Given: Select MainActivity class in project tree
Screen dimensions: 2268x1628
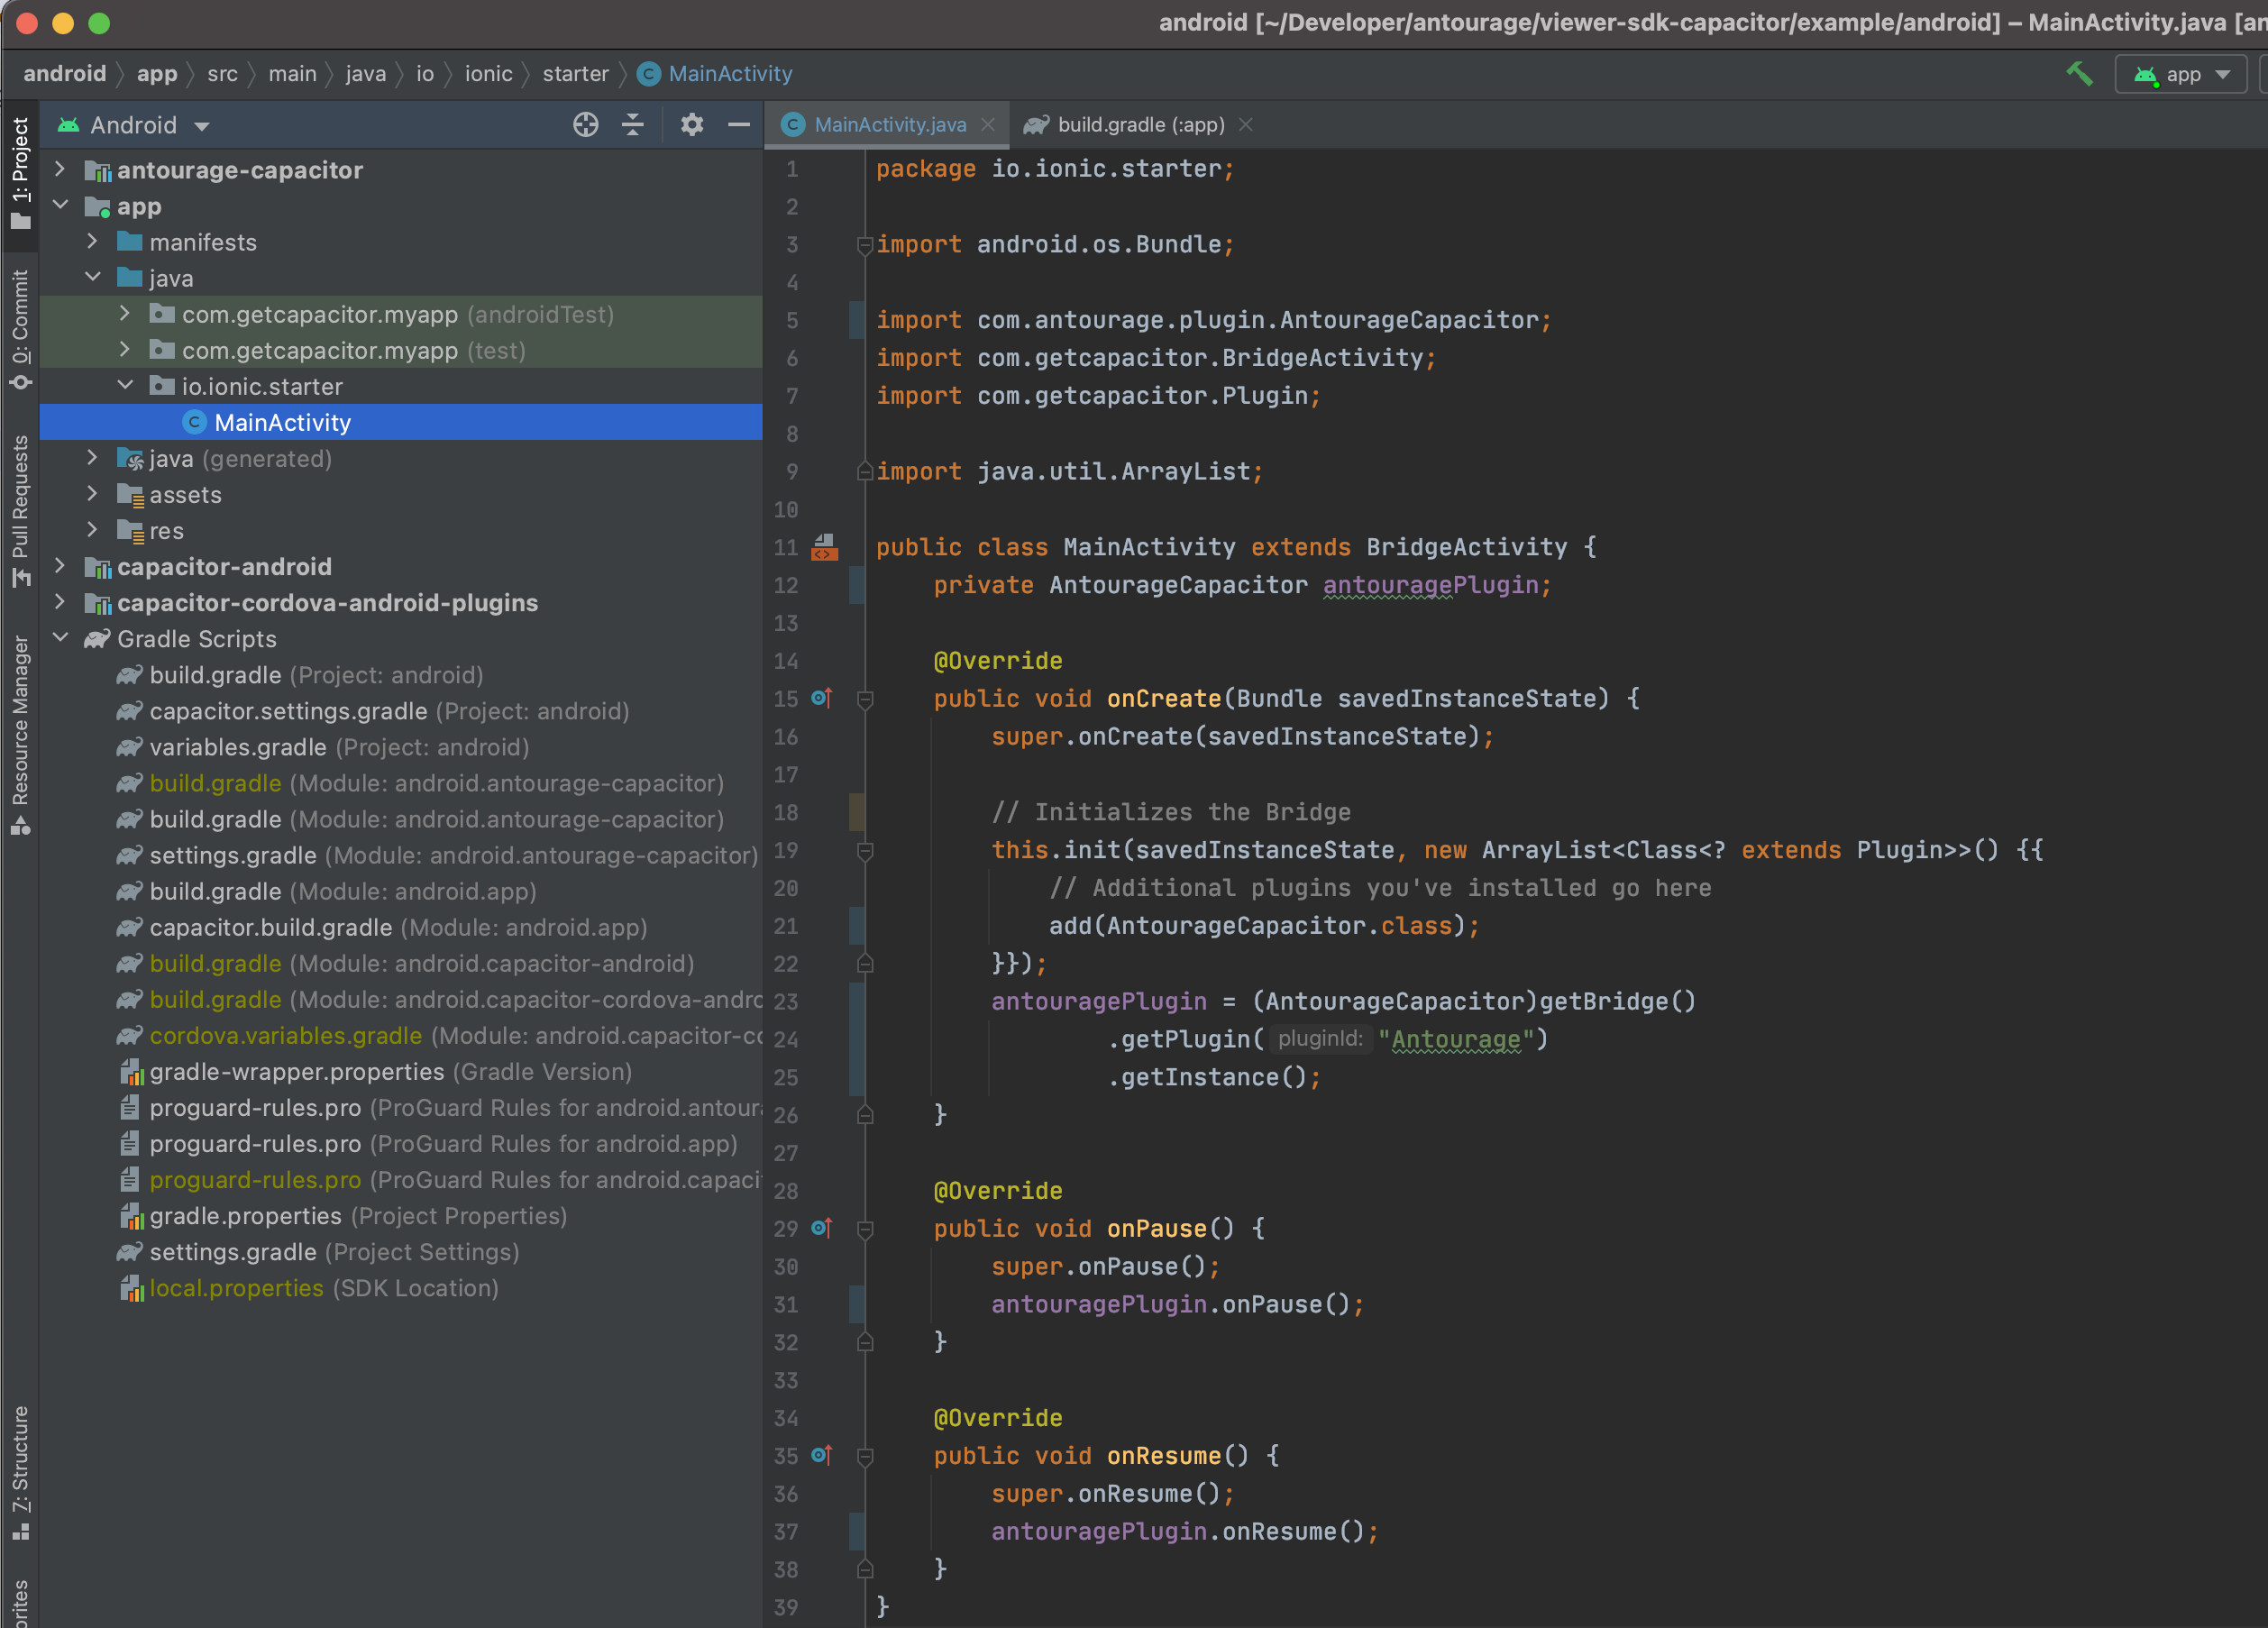Looking at the screenshot, I should (401, 422).
